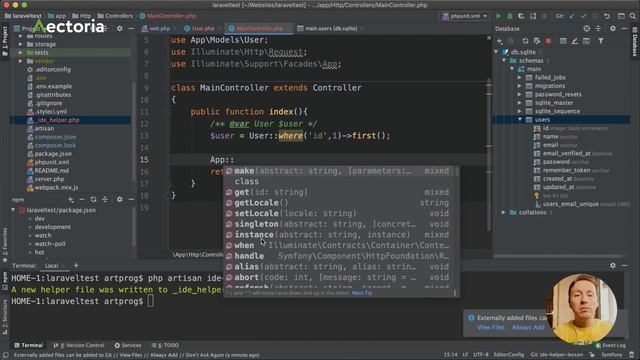The width and height of the screenshot is (640, 360).
Task: Run the phpunit.xml configuration
Action: click(x=498, y=16)
